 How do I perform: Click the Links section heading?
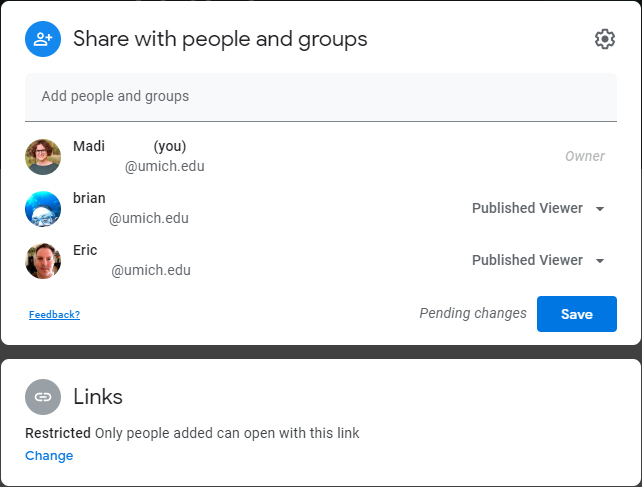tap(98, 396)
